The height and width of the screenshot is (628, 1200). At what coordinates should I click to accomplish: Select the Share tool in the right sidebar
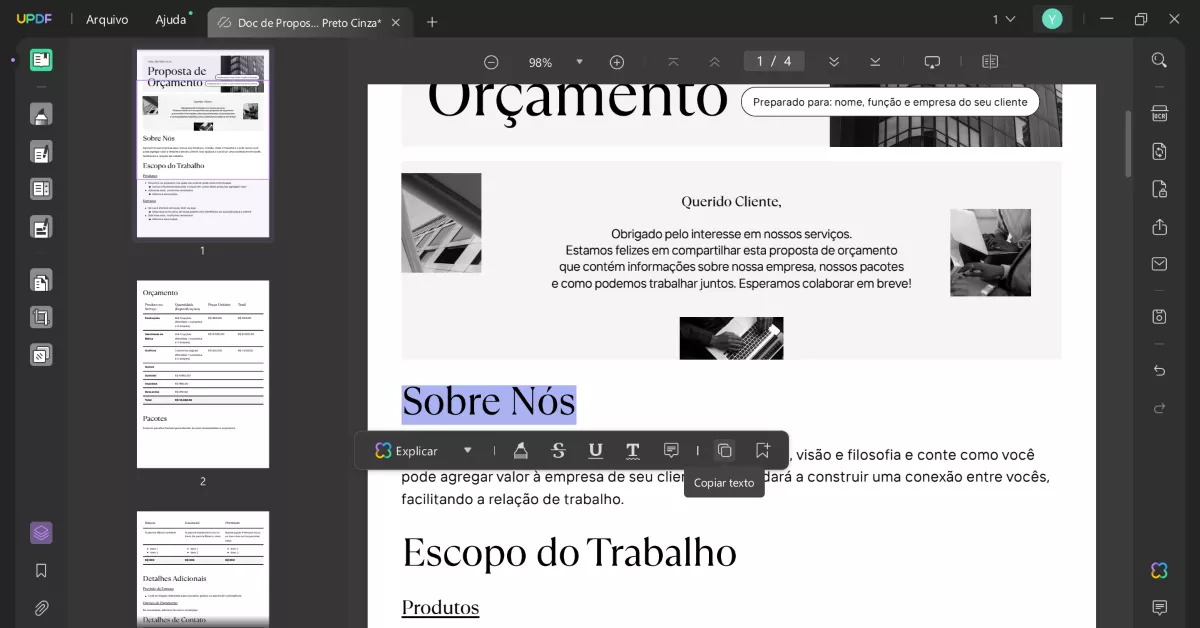pyautogui.click(x=1158, y=226)
